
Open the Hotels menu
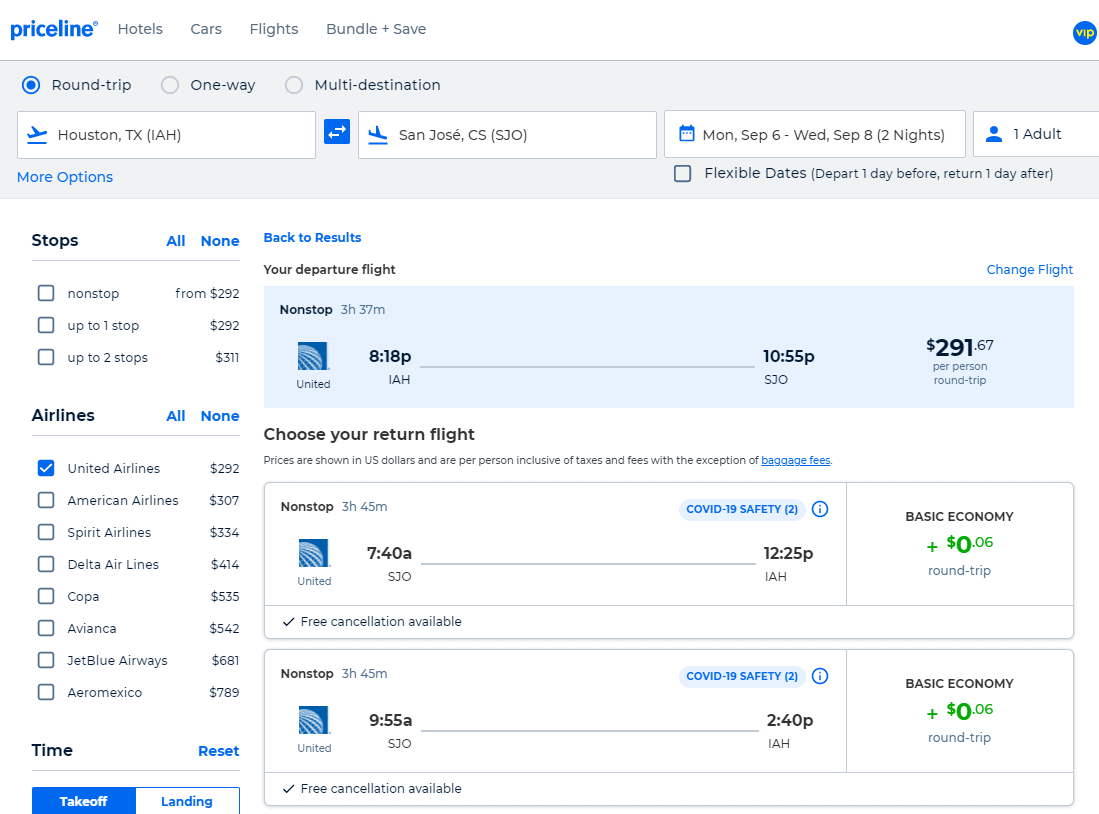click(x=140, y=29)
